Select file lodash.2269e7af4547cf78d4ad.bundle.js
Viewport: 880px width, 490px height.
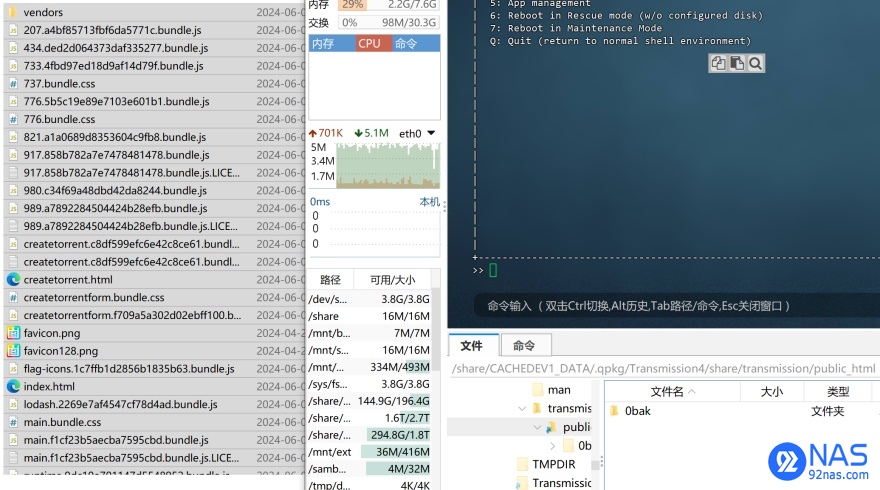(154, 404)
